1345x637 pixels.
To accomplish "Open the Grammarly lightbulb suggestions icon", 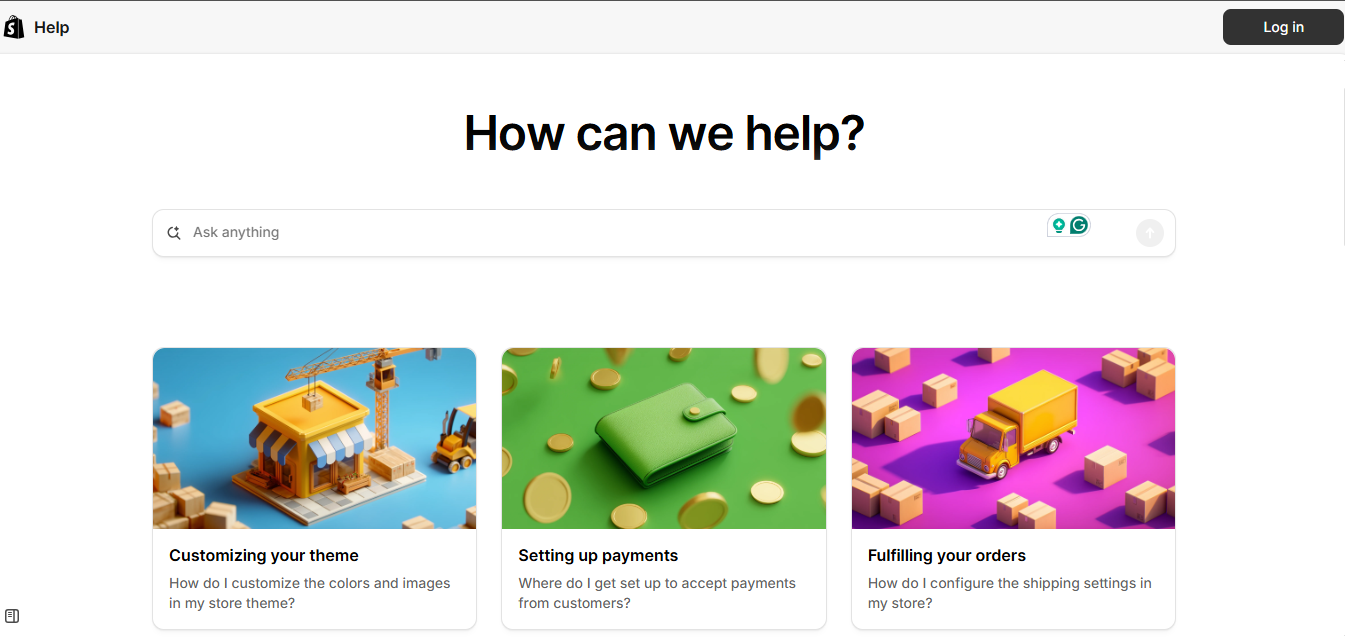I will point(1058,226).
